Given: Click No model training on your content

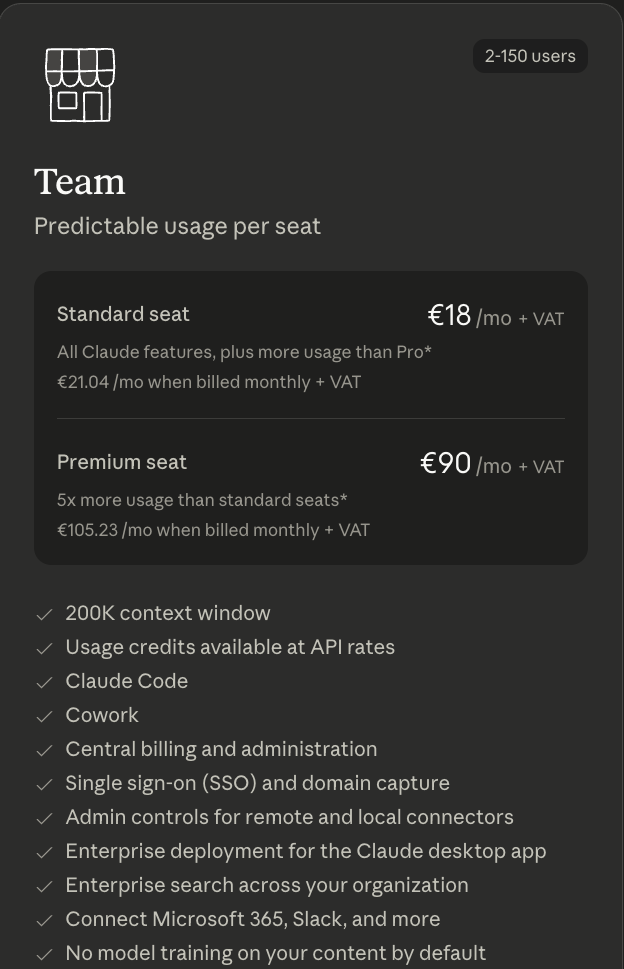Looking at the screenshot, I should (x=276, y=953).
